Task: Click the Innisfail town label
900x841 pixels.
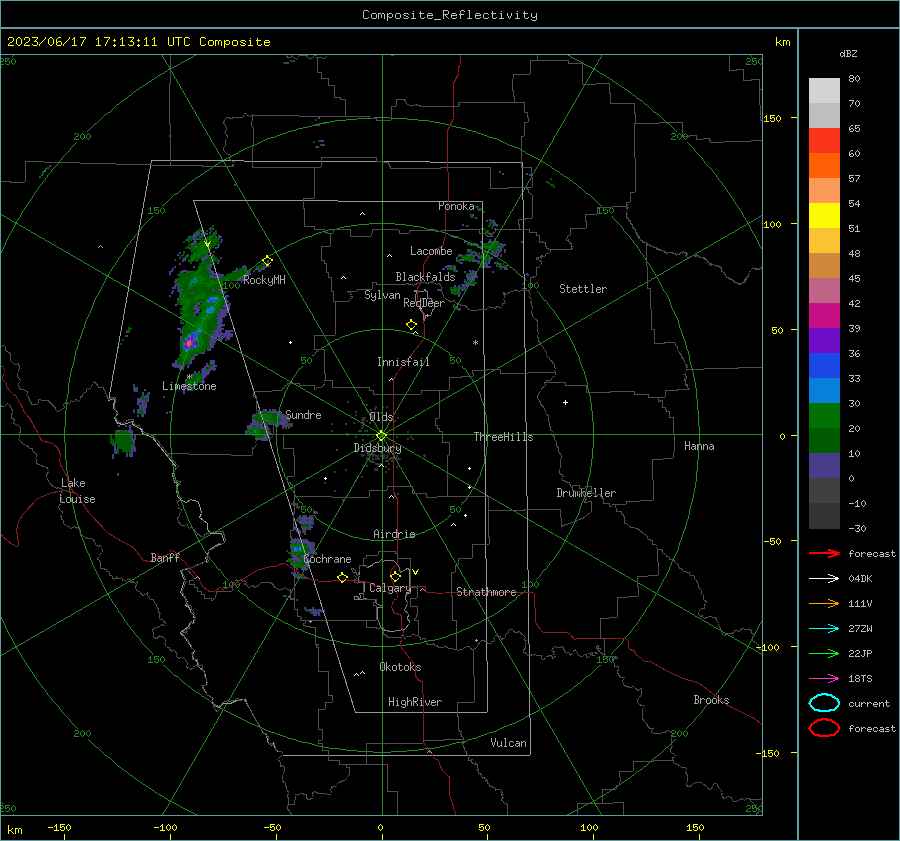Action: coord(403,362)
